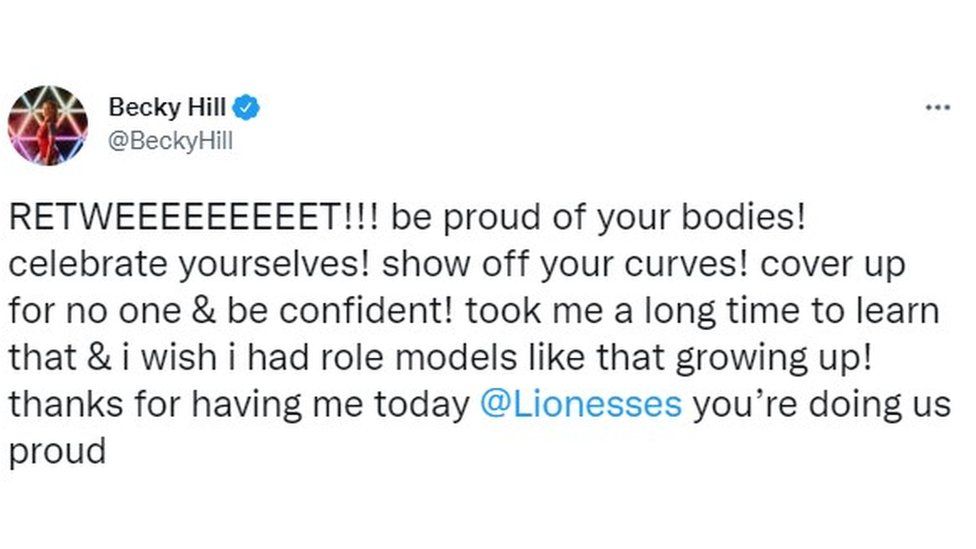Click the phrase "thanks for having me today"
Viewport: 976px width, 549px height.
click(240, 404)
